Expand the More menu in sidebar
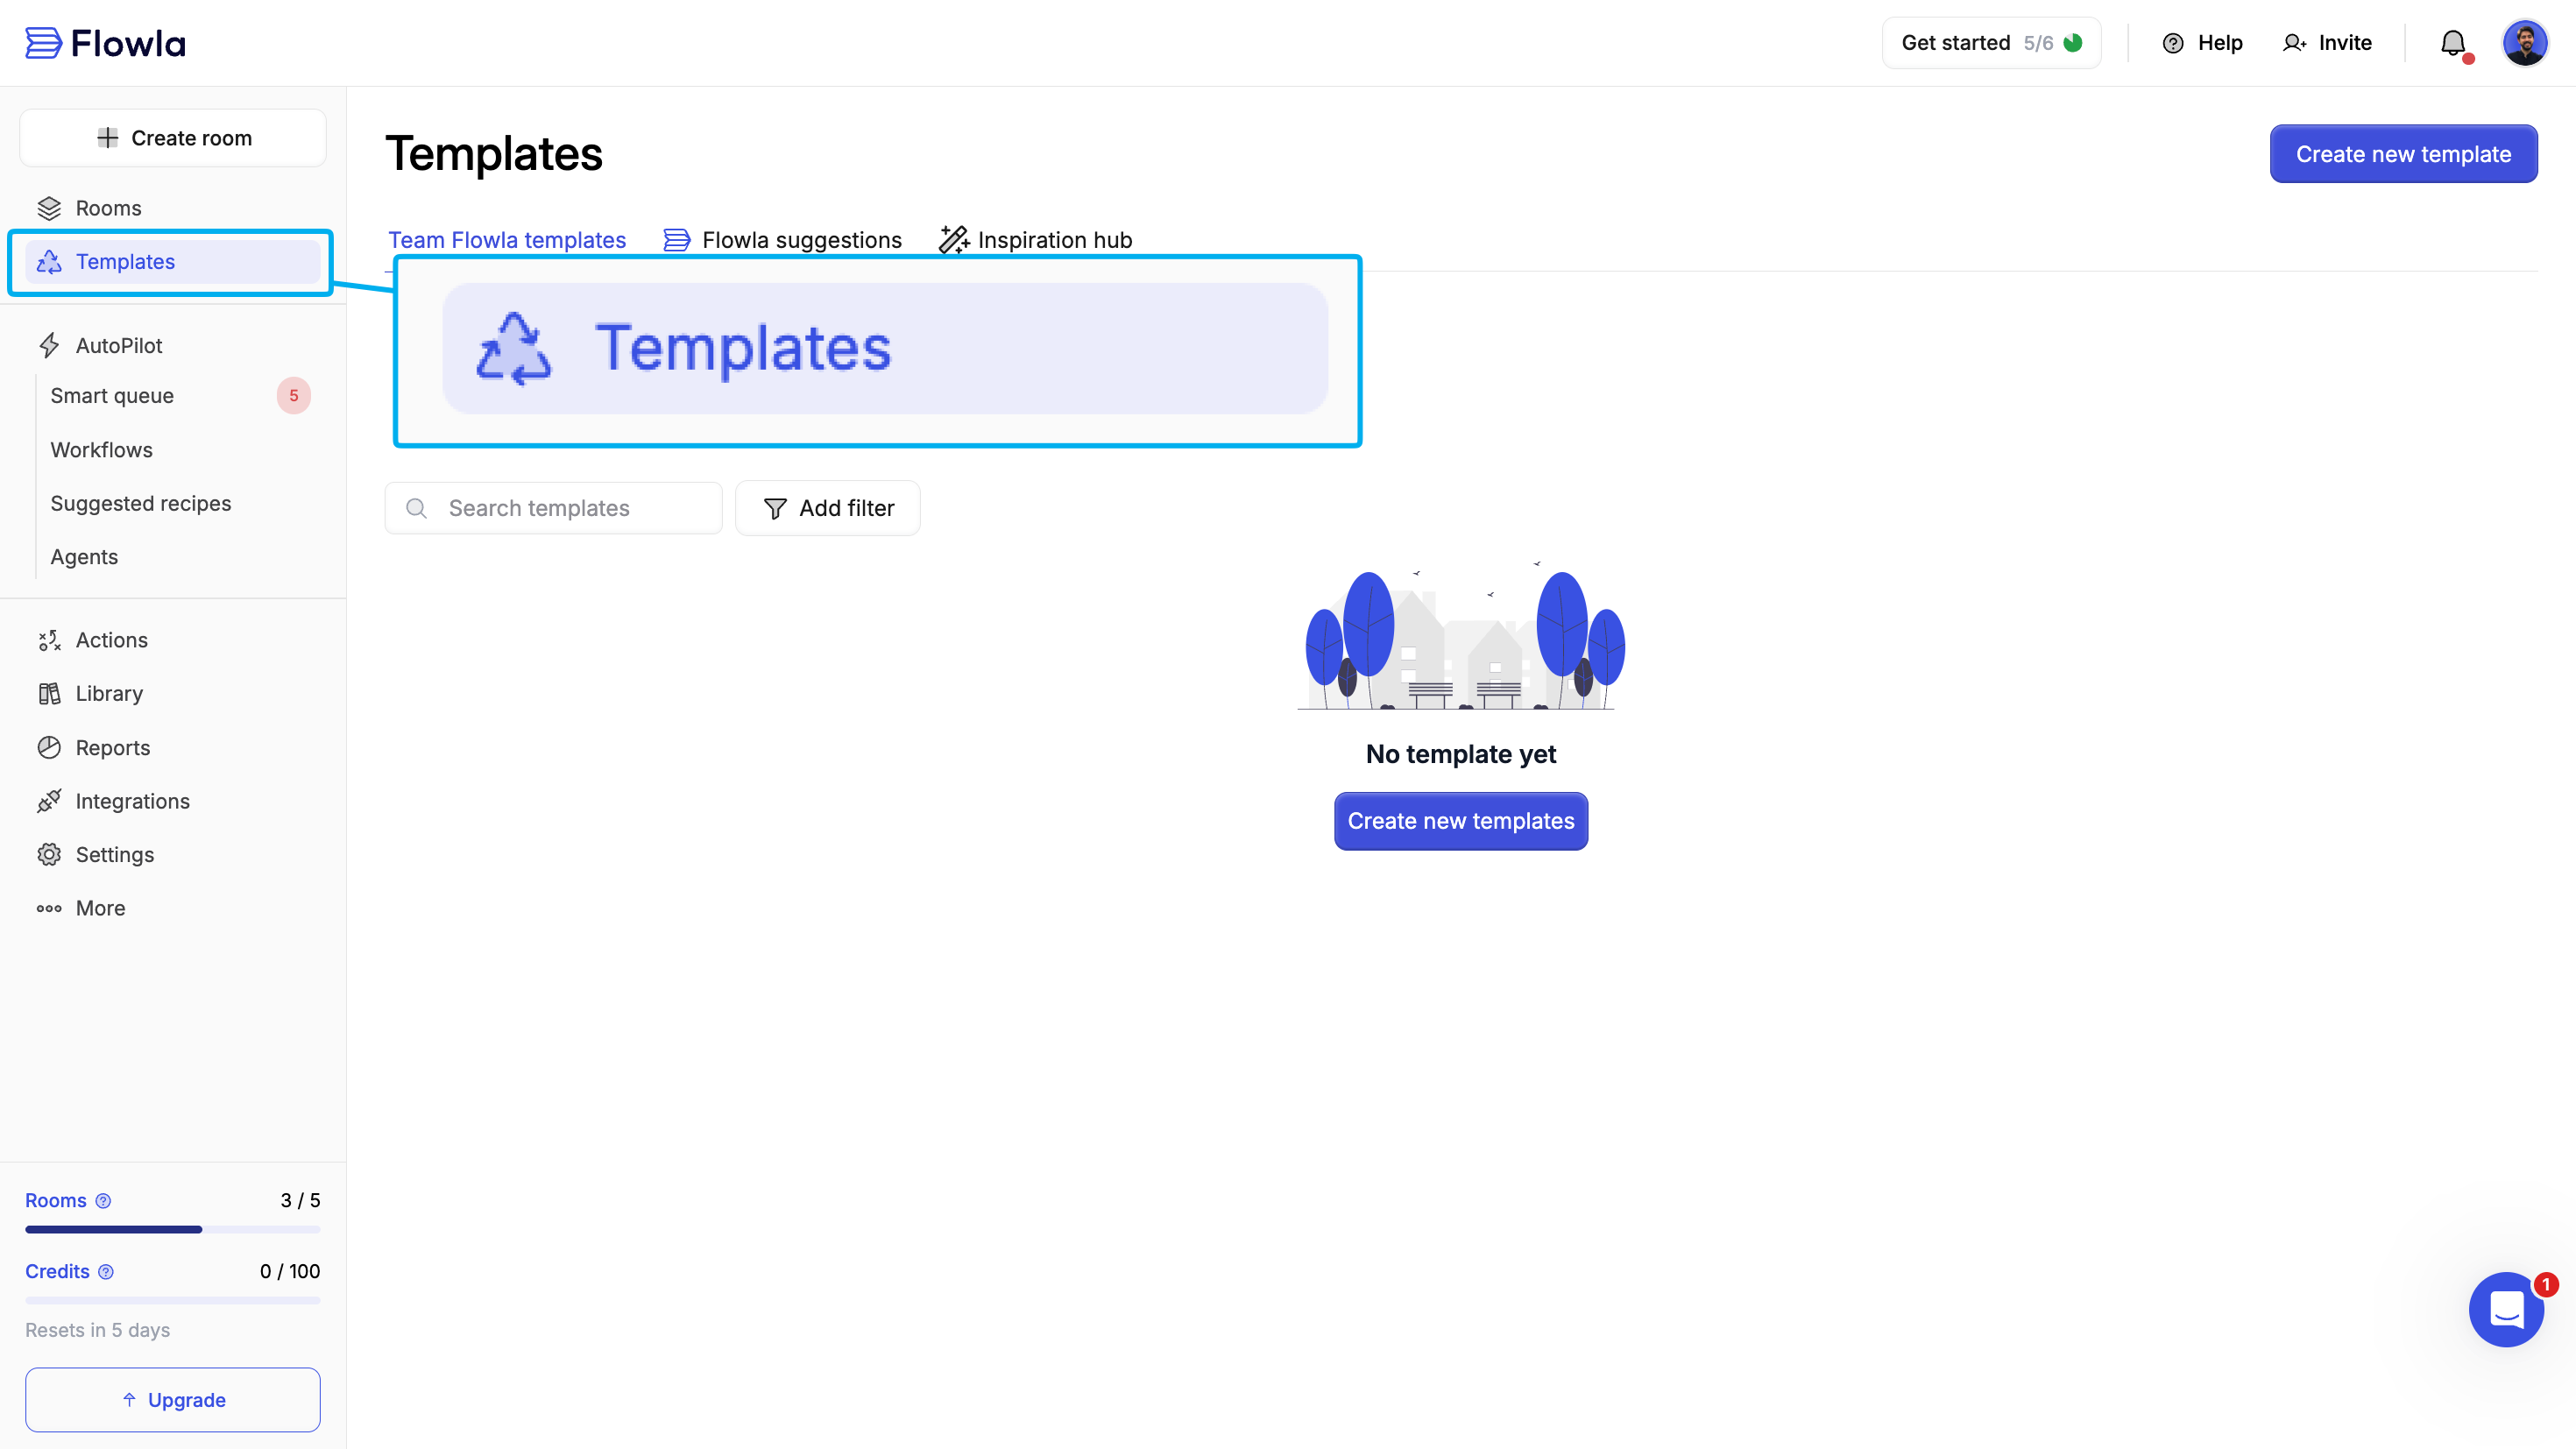Screen dimensions: 2576x1449 click(100, 908)
